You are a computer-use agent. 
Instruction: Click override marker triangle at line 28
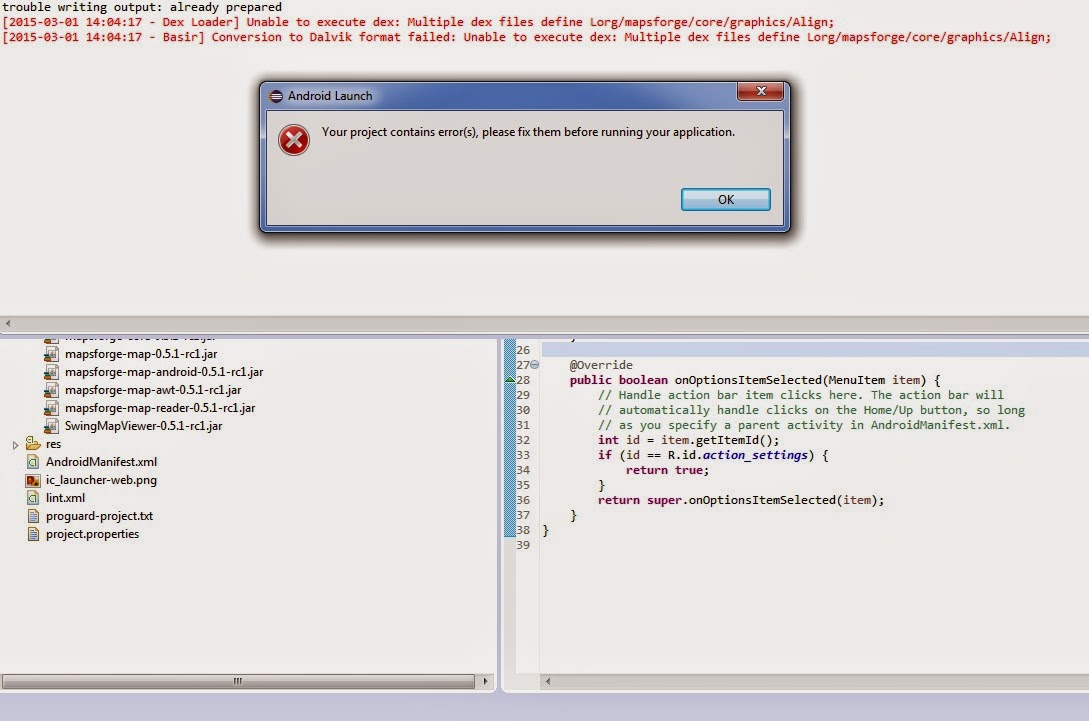coord(510,380)
